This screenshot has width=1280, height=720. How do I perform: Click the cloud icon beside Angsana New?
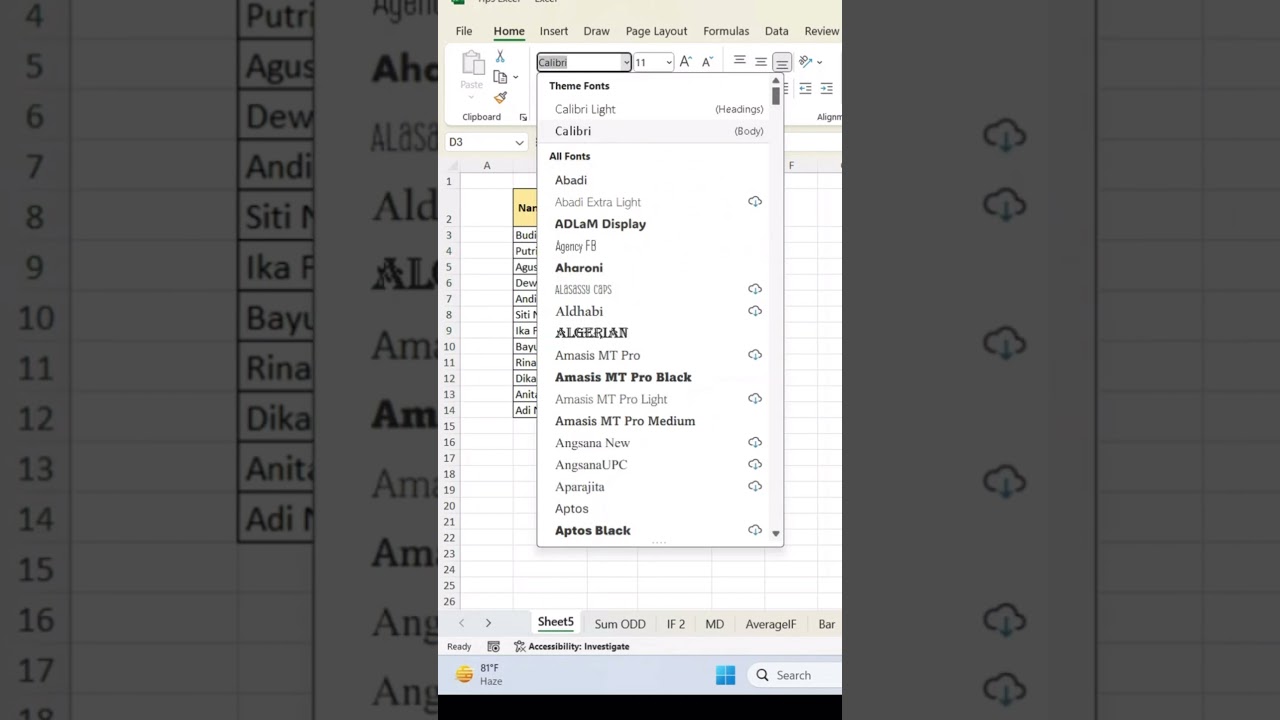755,442
